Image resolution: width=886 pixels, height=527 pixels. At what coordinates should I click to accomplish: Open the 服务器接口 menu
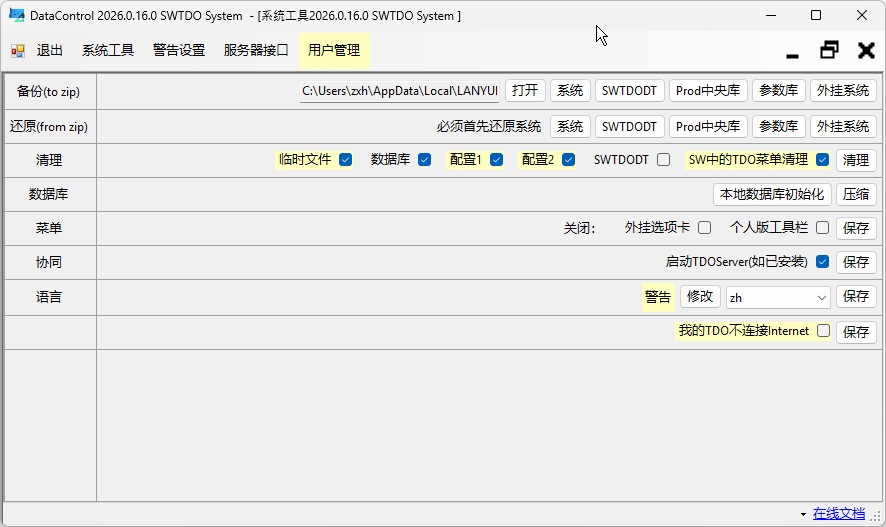256,51
